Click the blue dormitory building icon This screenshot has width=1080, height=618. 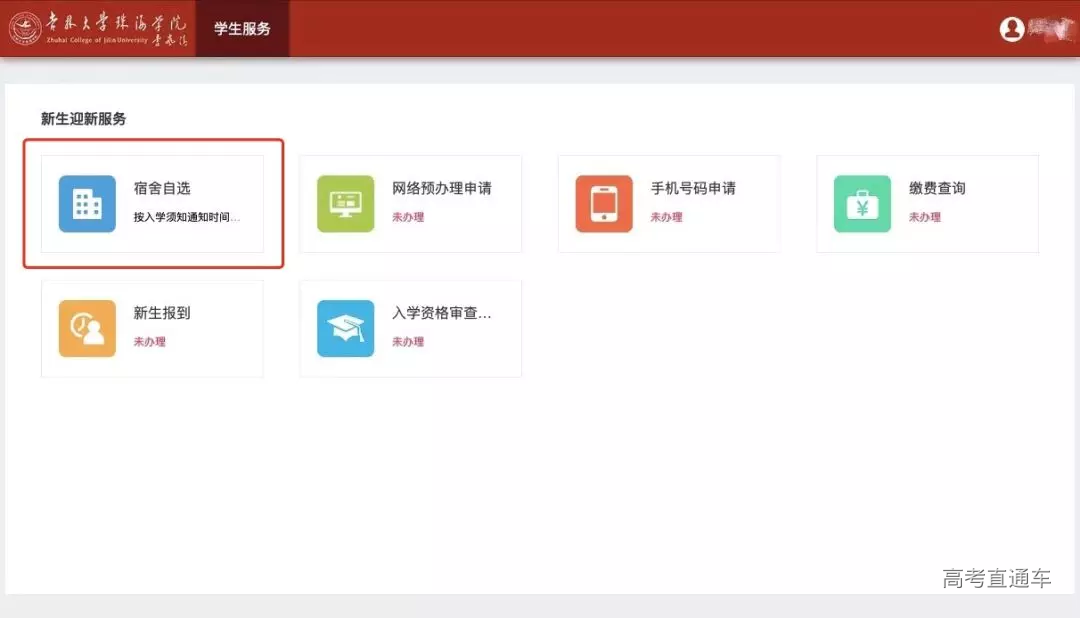pos(87,204)
